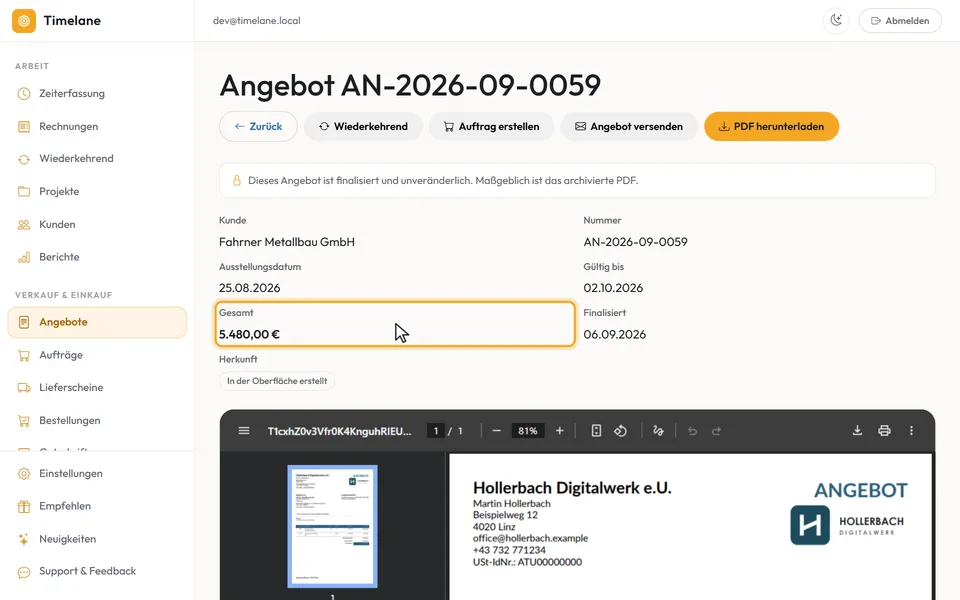Open Einstellungen in sidebar
The height and width of the screenshot is (600, 960).
tap(97, 474)
